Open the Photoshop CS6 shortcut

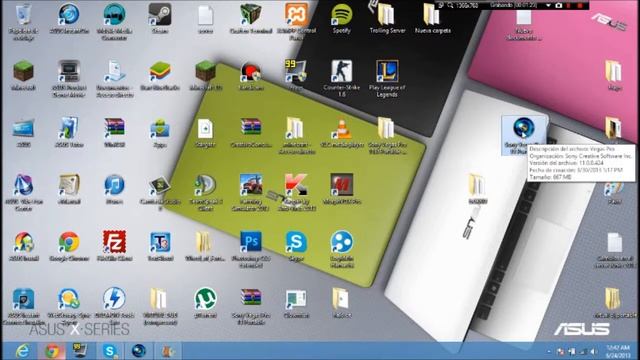251,242
